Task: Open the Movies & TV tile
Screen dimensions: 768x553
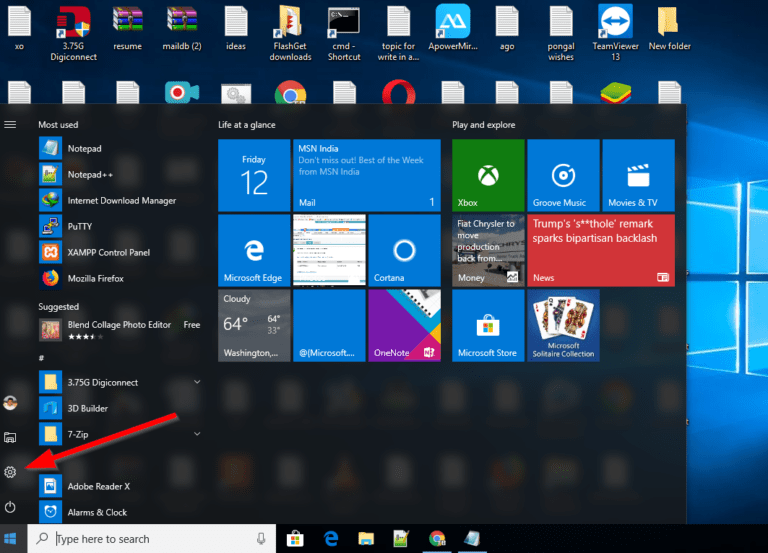Action: 638,175
